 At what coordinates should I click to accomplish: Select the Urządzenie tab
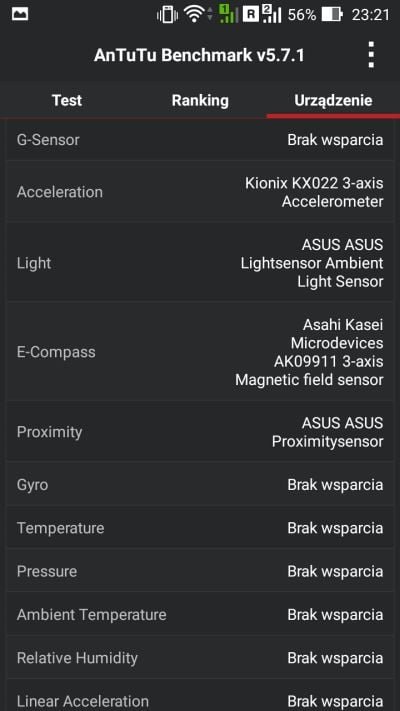click(x=333, y=100)
